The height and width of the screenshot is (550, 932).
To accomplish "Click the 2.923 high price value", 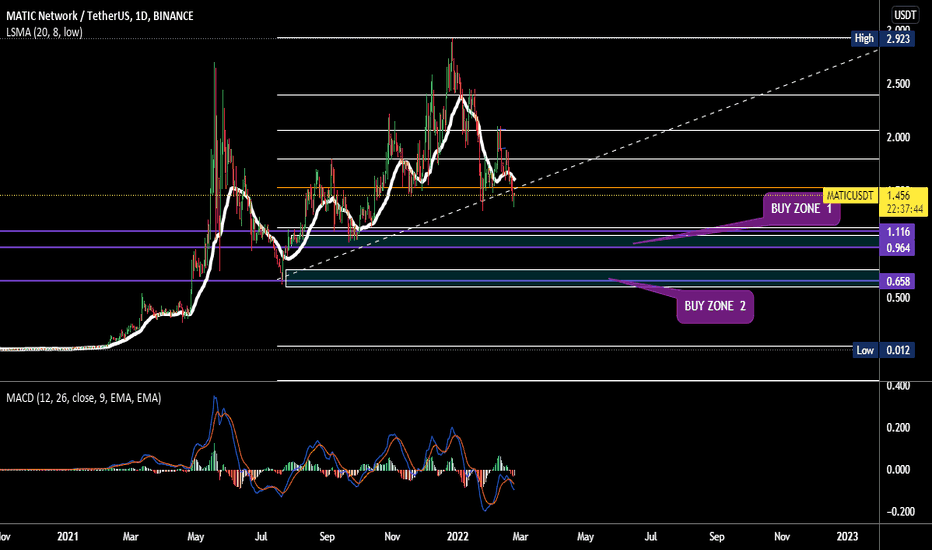I will click(x=898, y=39).
